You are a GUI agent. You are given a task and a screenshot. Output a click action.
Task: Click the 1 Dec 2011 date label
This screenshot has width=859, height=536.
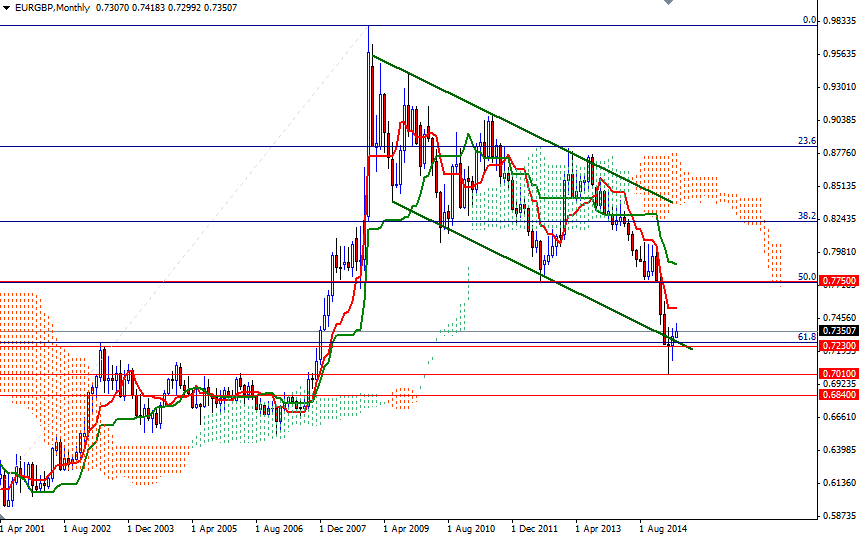point(535,529)
